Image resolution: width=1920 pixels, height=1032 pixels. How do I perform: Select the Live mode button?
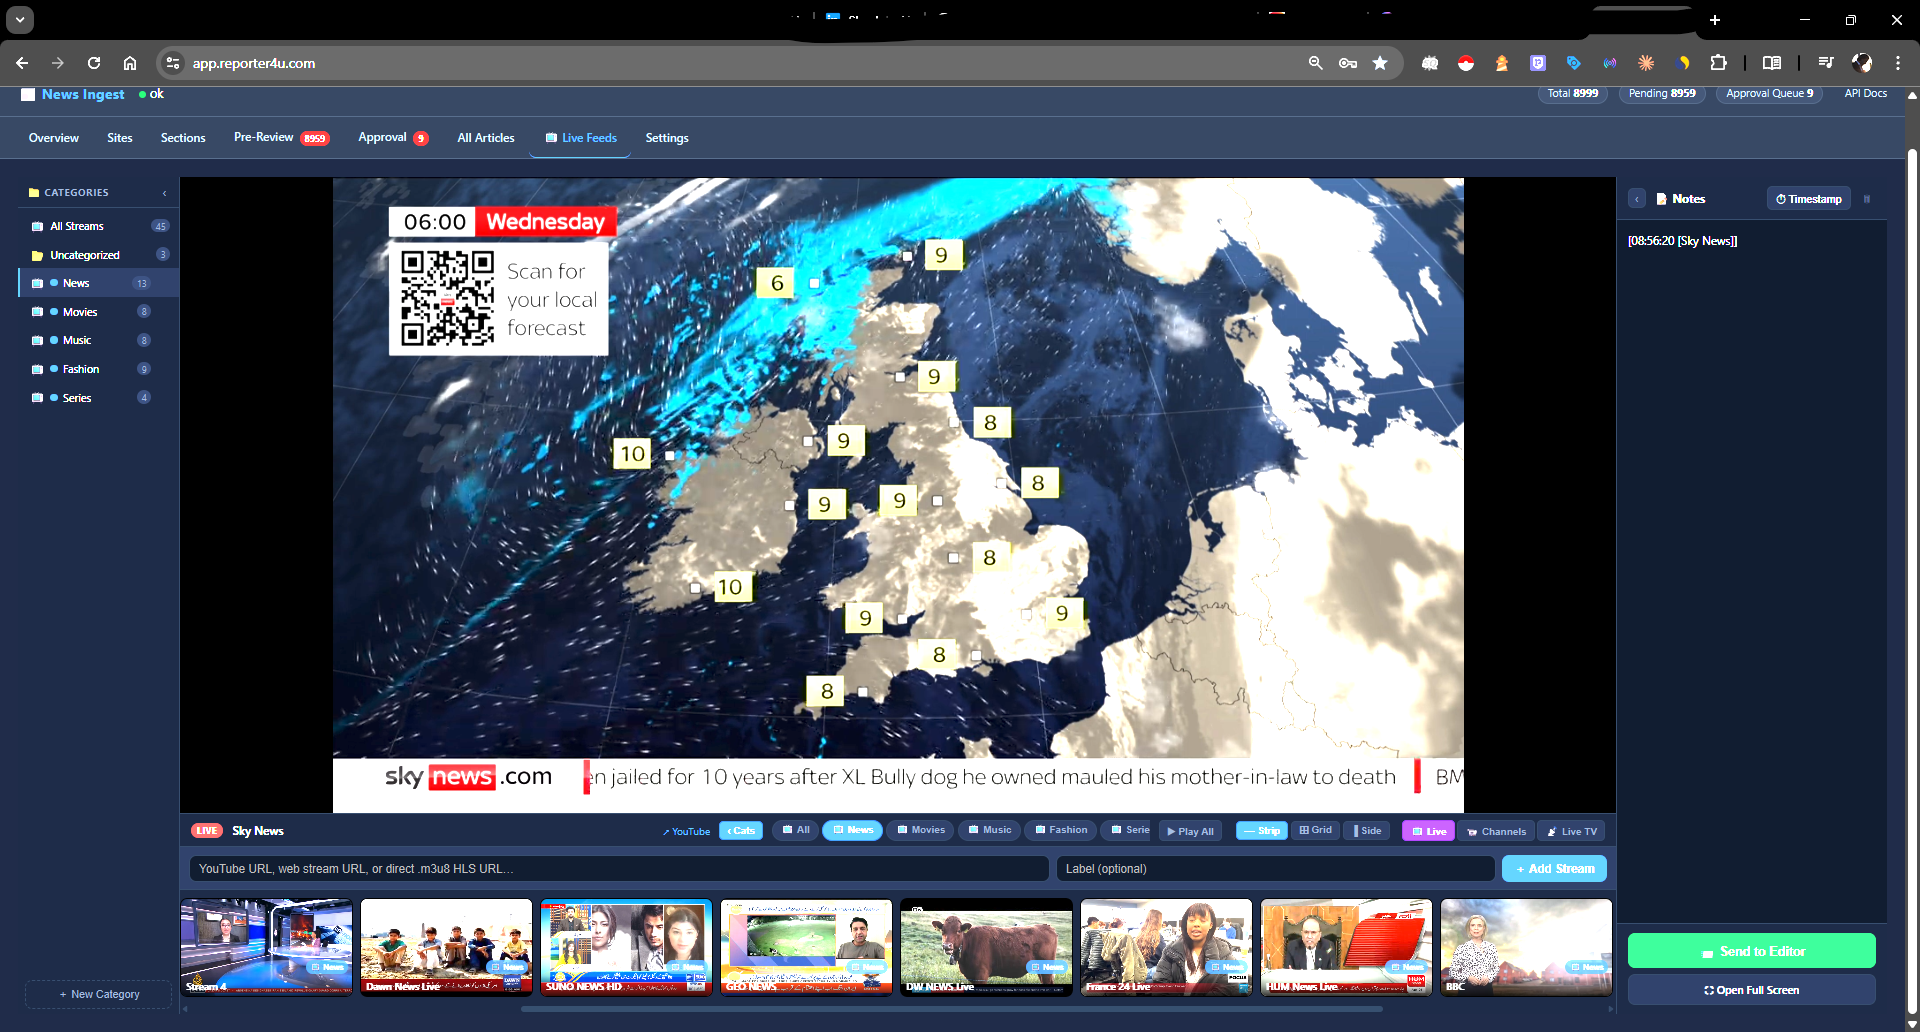[x=1428, y=831]
